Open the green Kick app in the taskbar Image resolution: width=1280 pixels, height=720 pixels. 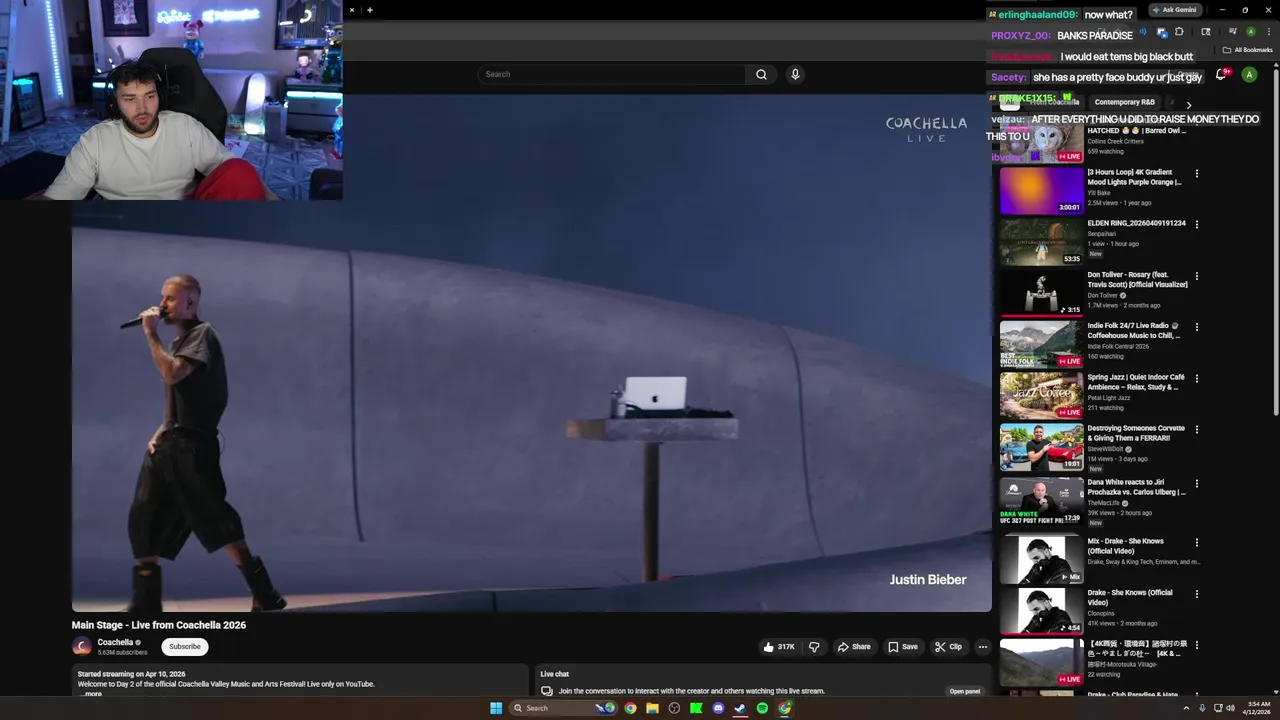click(696, 708)
